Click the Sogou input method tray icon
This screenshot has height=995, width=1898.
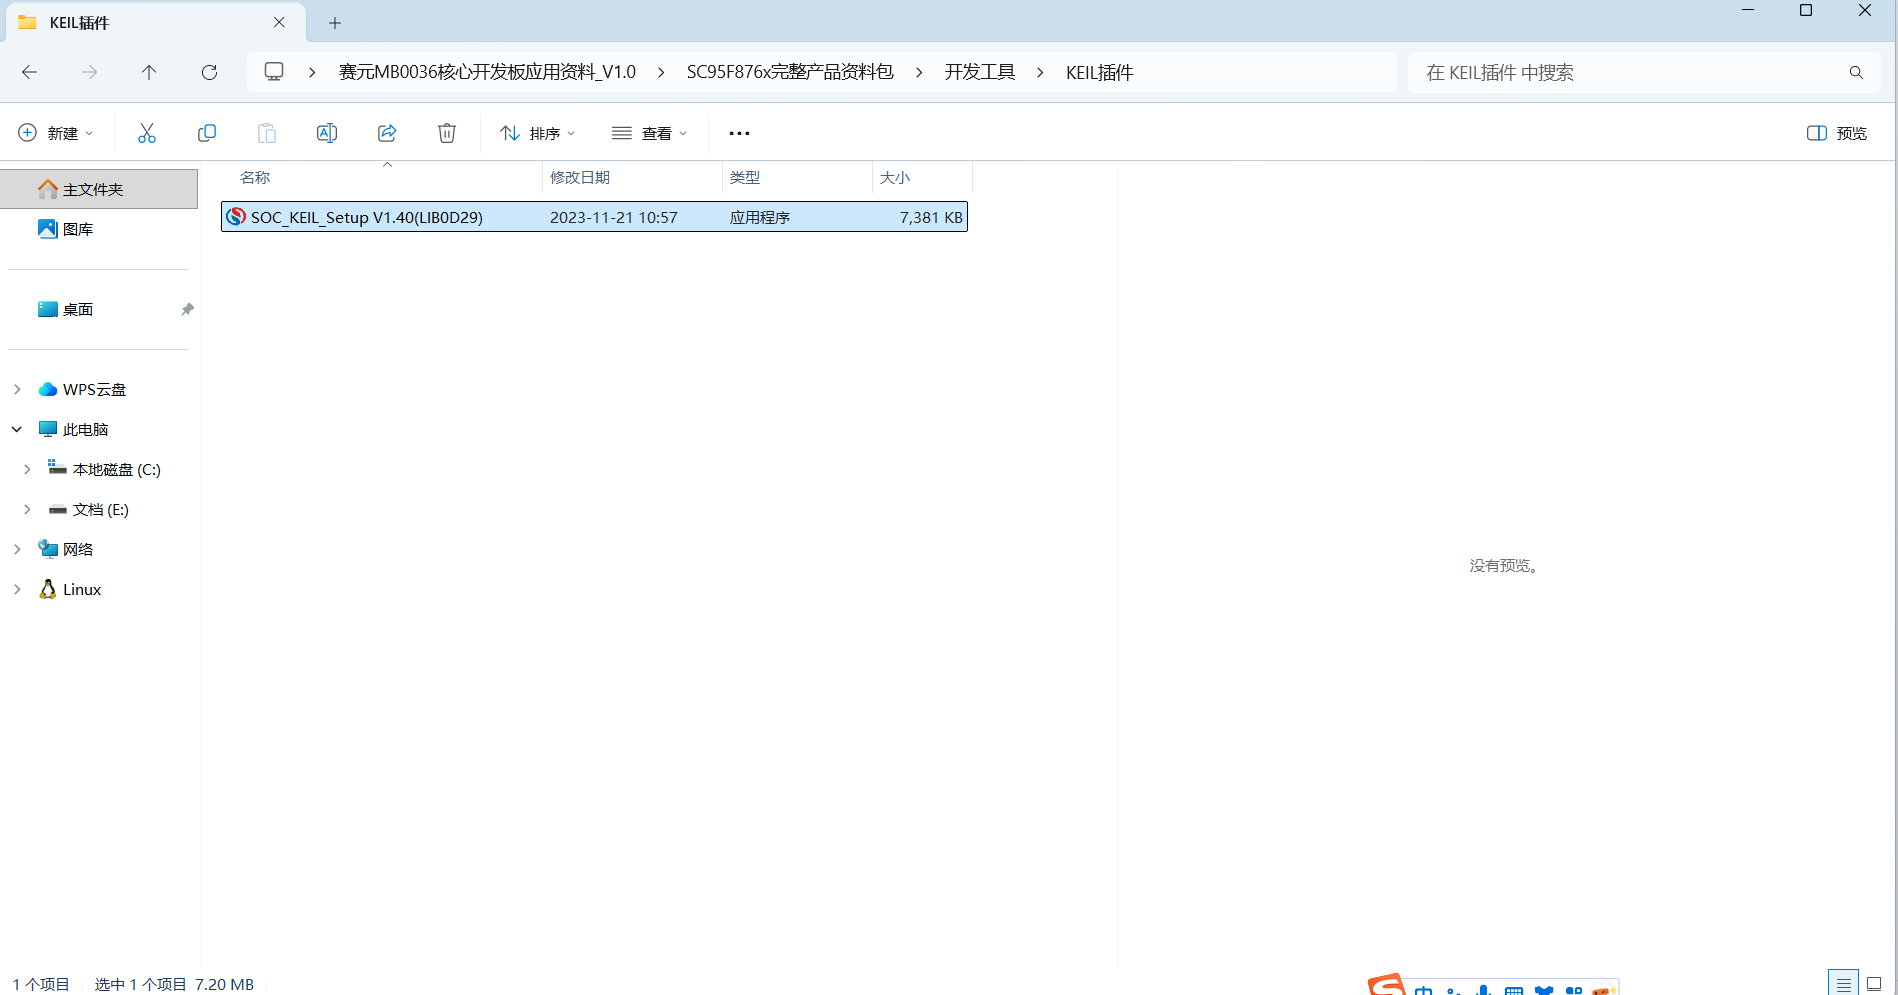pos(1387,985)
